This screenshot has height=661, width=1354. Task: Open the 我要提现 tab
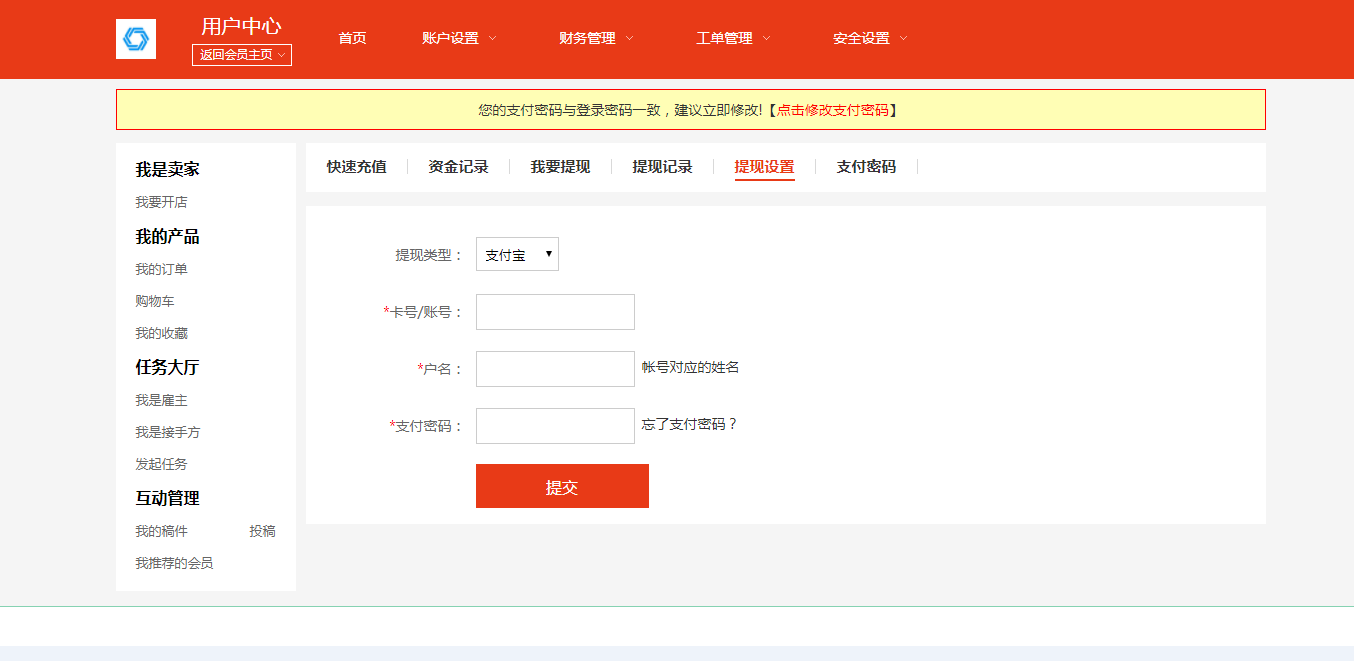click(560, 167)
